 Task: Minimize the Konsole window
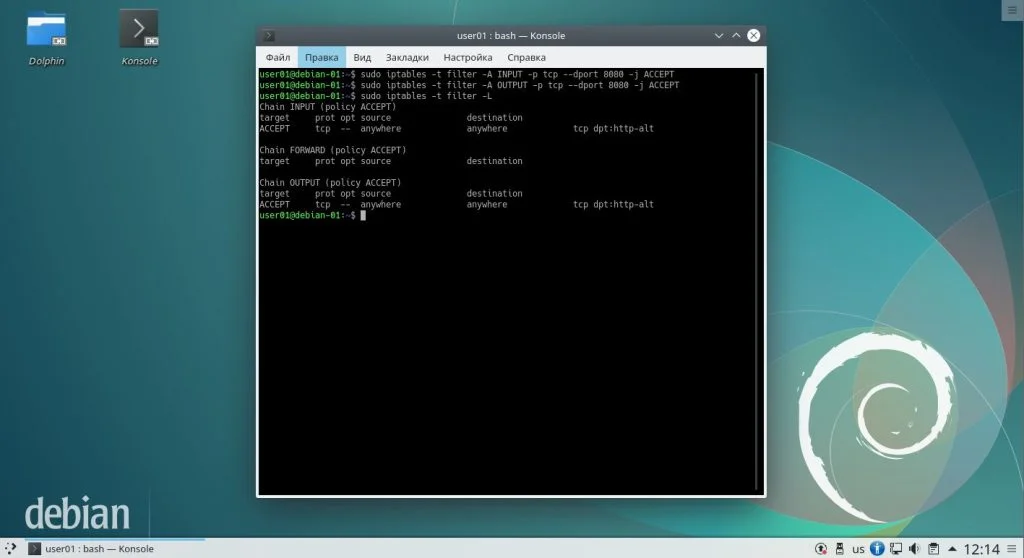718,36
